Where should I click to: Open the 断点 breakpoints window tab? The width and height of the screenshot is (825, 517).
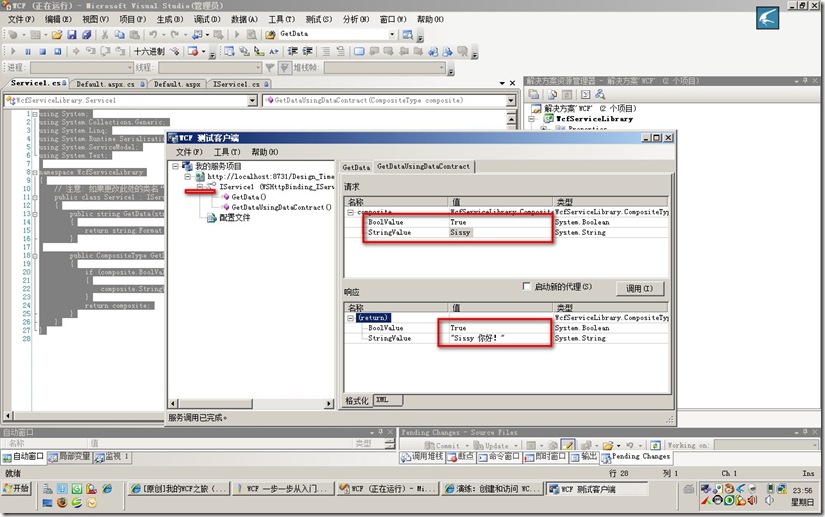(460, 457)
